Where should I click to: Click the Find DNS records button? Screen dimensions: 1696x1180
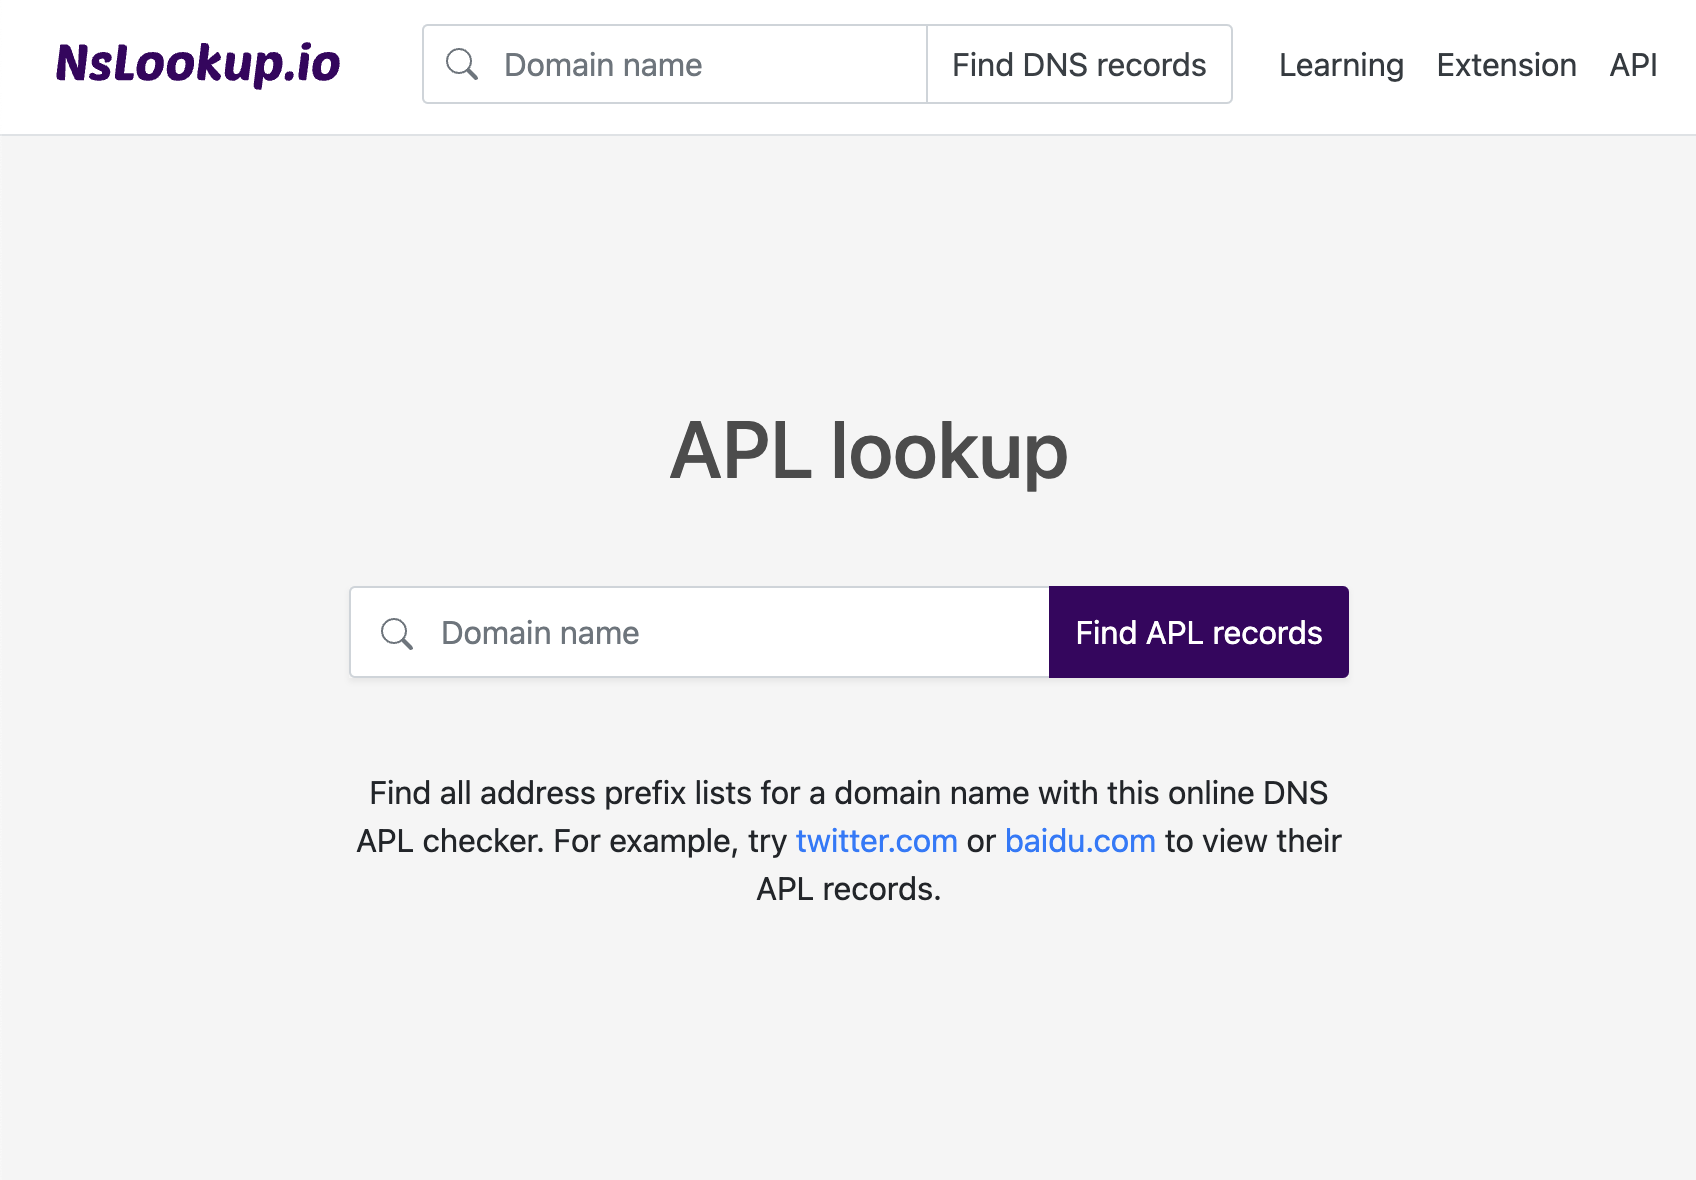[1079, 64]
